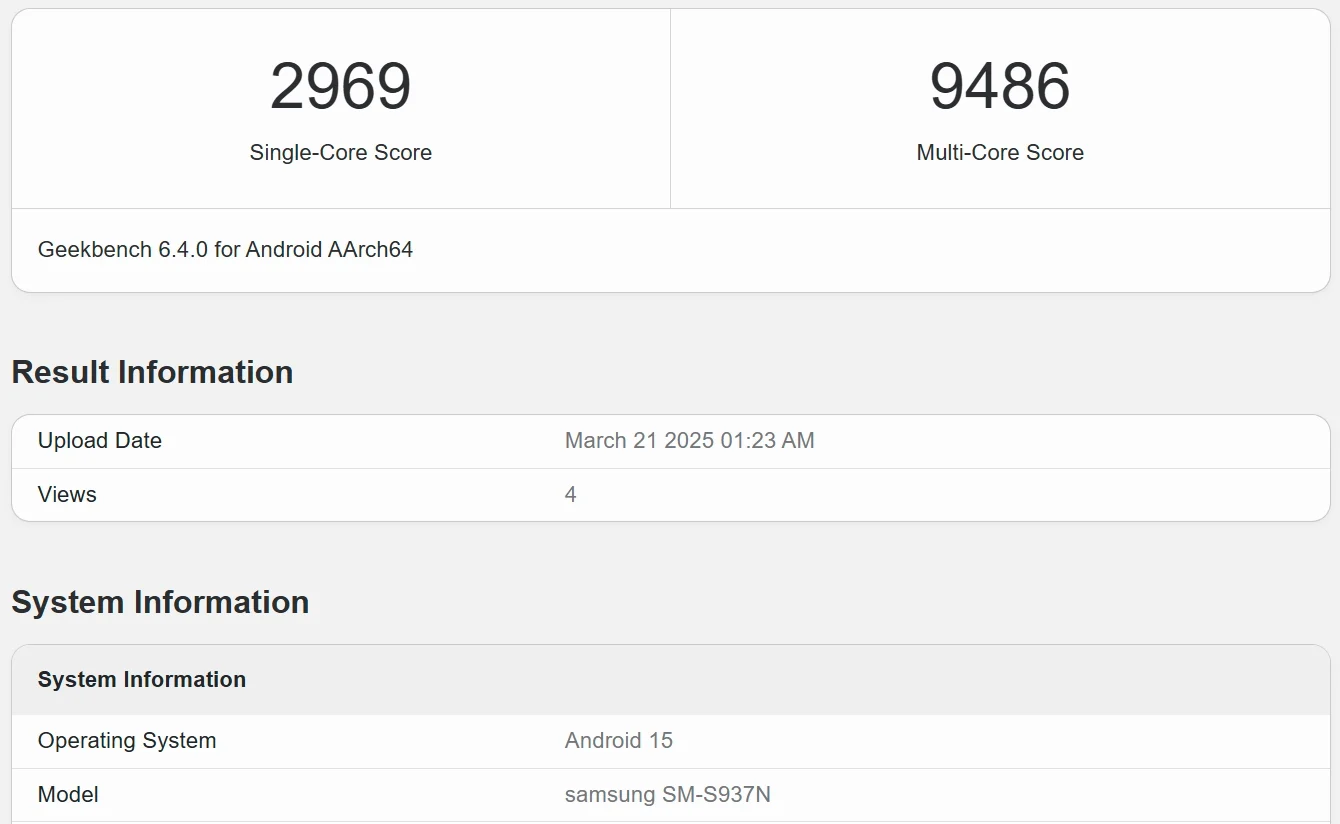Click the Operating System row label
Image resolution: width=1340 pixels, height=824 pixels.
tap(127, 741)
